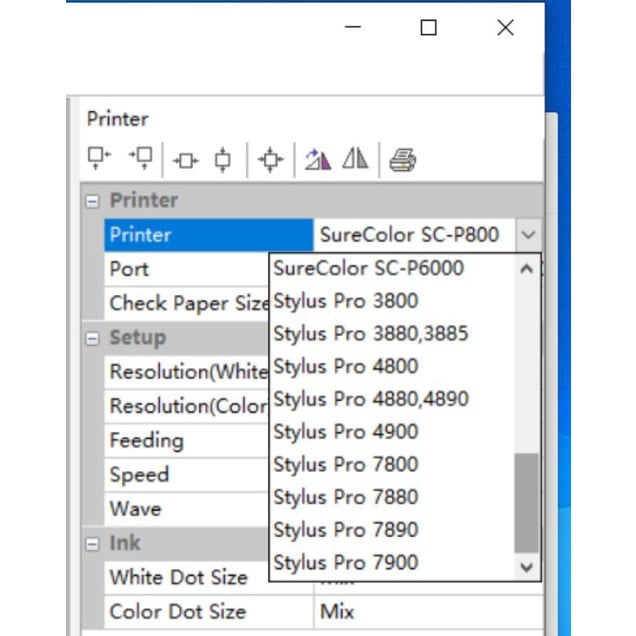Choose Stylus Pro 3800 printer
The image size is (636, 636).
[x=346, y=301]
